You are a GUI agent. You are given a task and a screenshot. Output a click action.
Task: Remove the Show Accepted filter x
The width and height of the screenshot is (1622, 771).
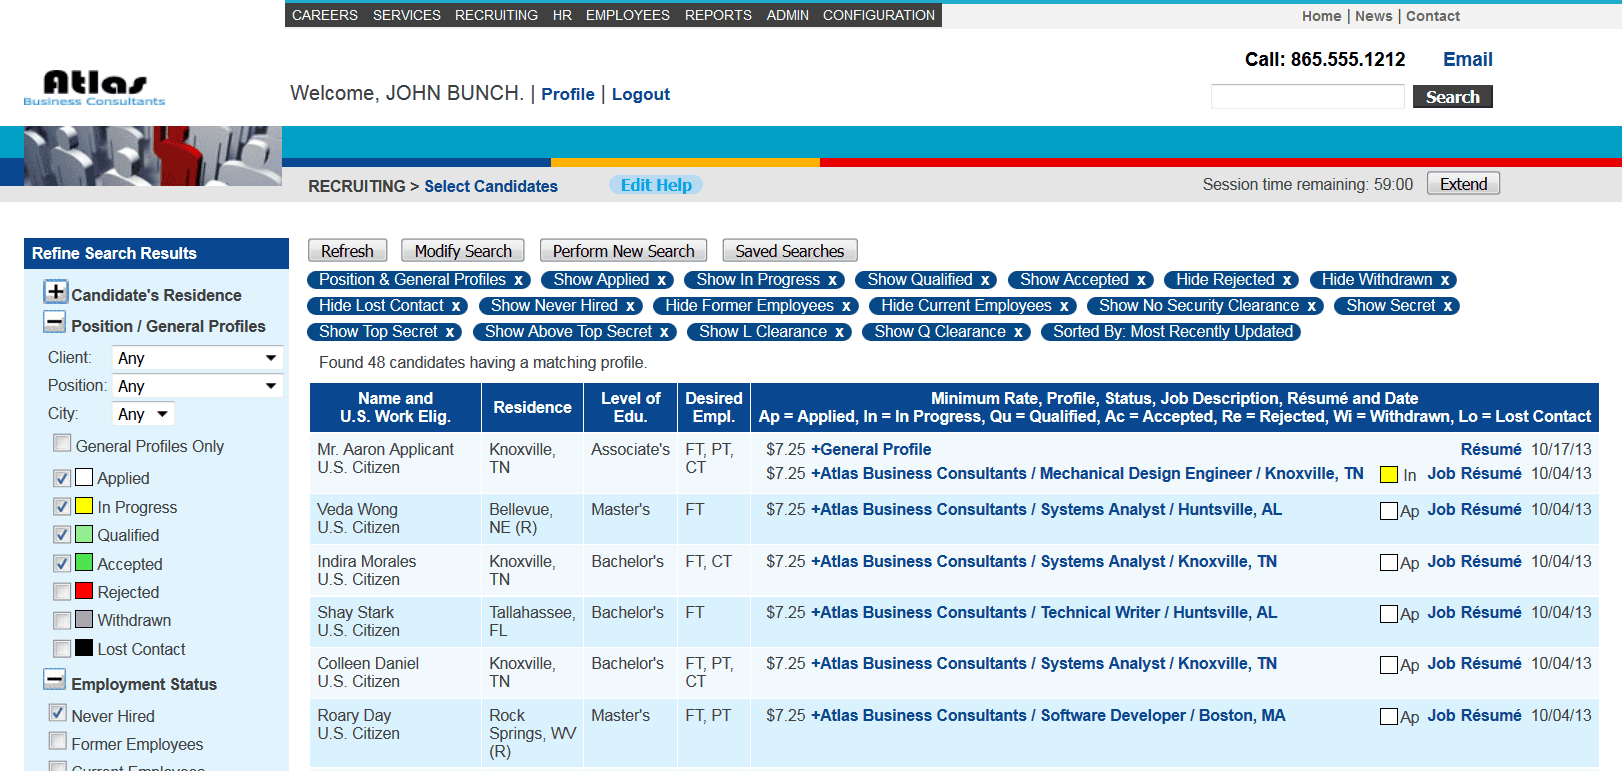1141,280
